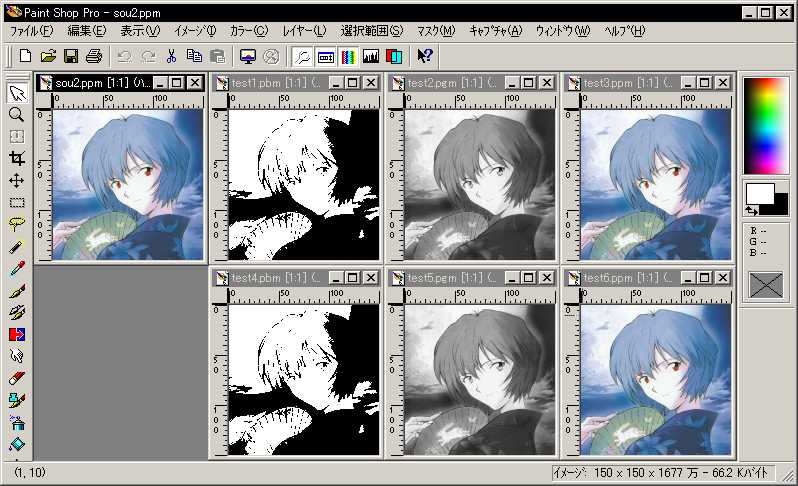Cut selection using the scissors icon

point(171,56)
